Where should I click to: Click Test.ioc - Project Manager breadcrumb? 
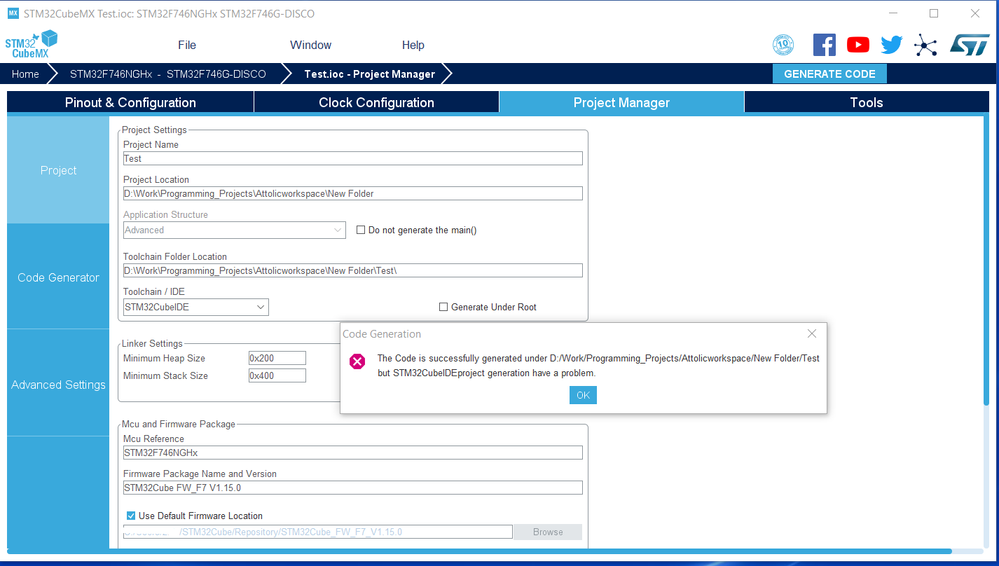click(370, 74)
